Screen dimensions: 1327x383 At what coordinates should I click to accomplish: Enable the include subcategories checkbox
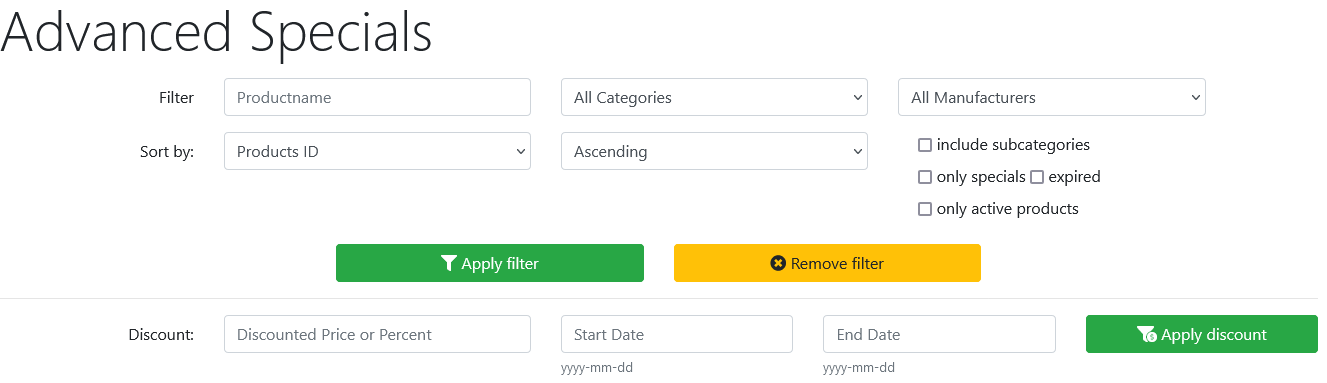(925, 146)
